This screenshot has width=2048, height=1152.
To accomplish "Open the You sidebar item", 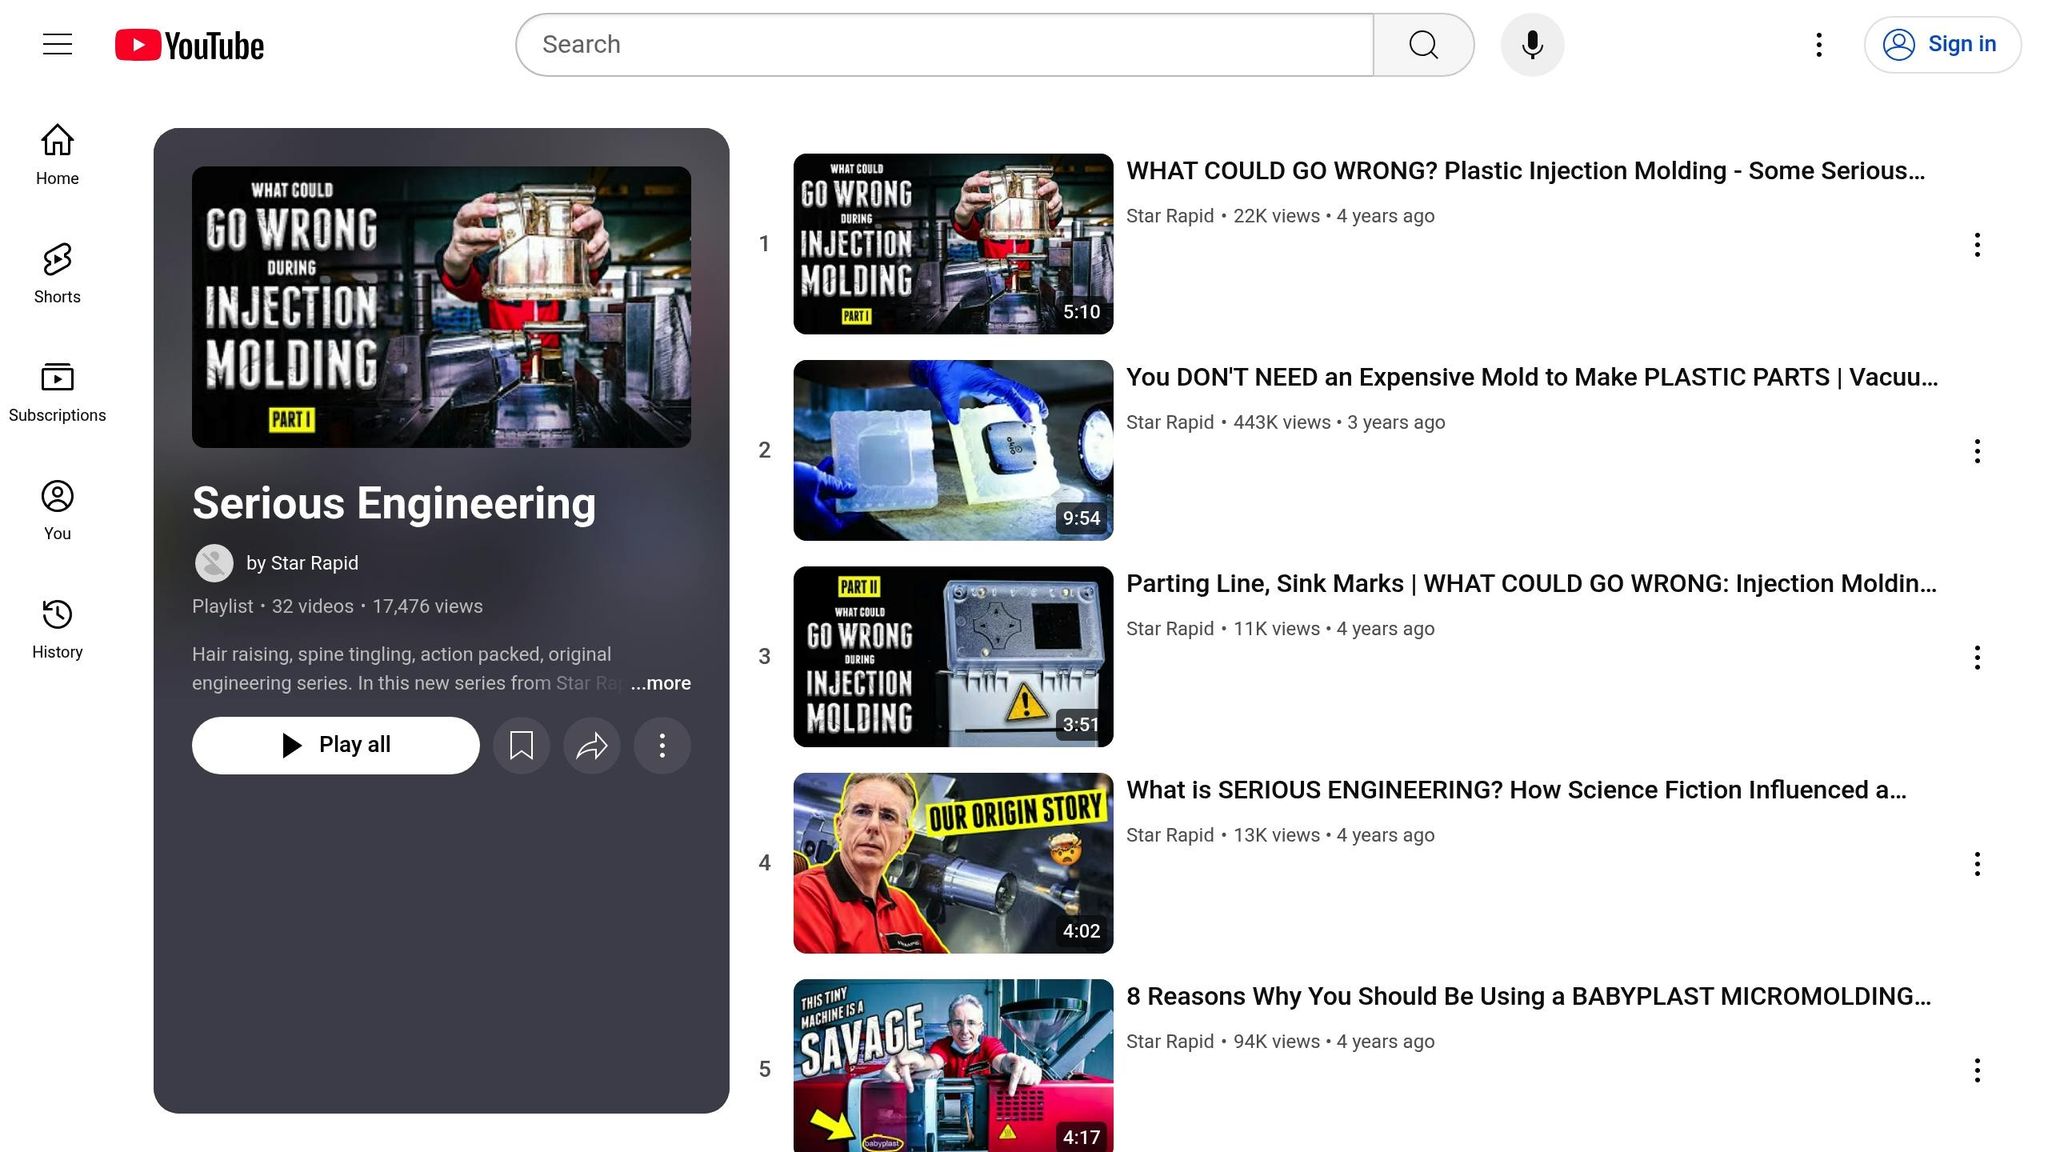I will 57,510.
